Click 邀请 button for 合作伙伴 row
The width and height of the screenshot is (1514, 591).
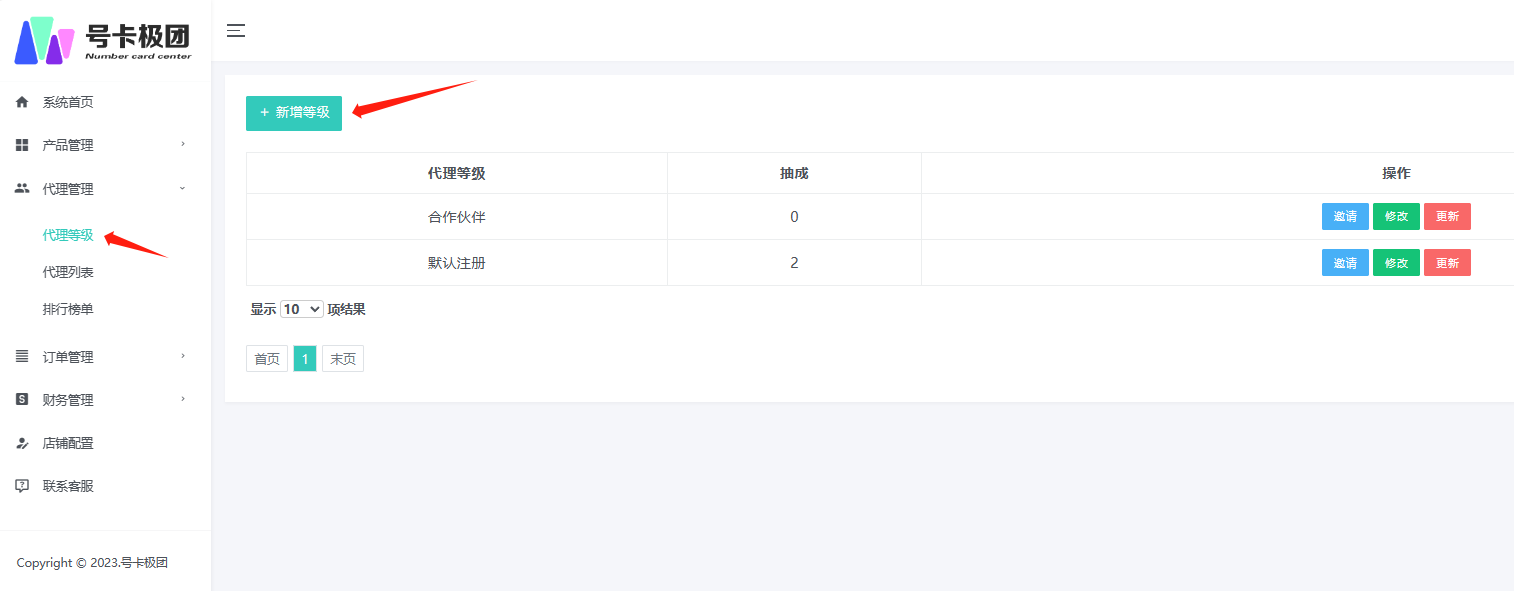tap(1345, 217)
